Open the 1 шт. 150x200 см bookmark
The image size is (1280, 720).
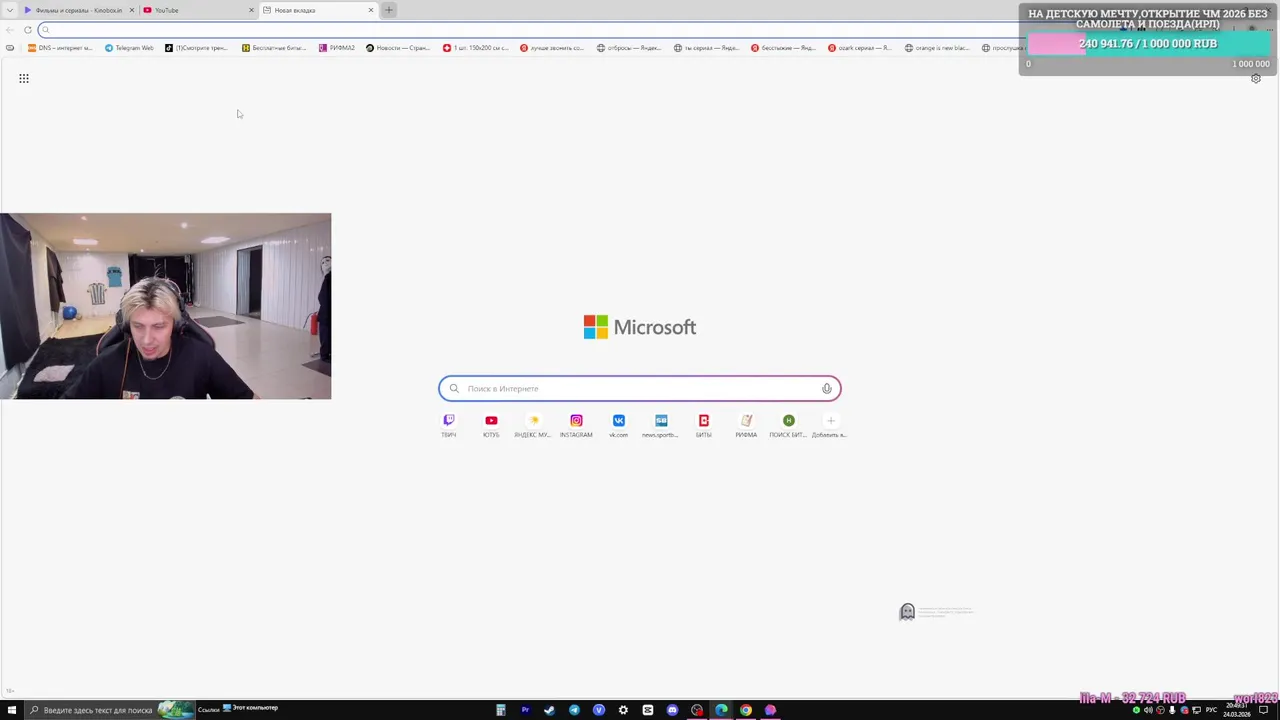pos(476,48)
